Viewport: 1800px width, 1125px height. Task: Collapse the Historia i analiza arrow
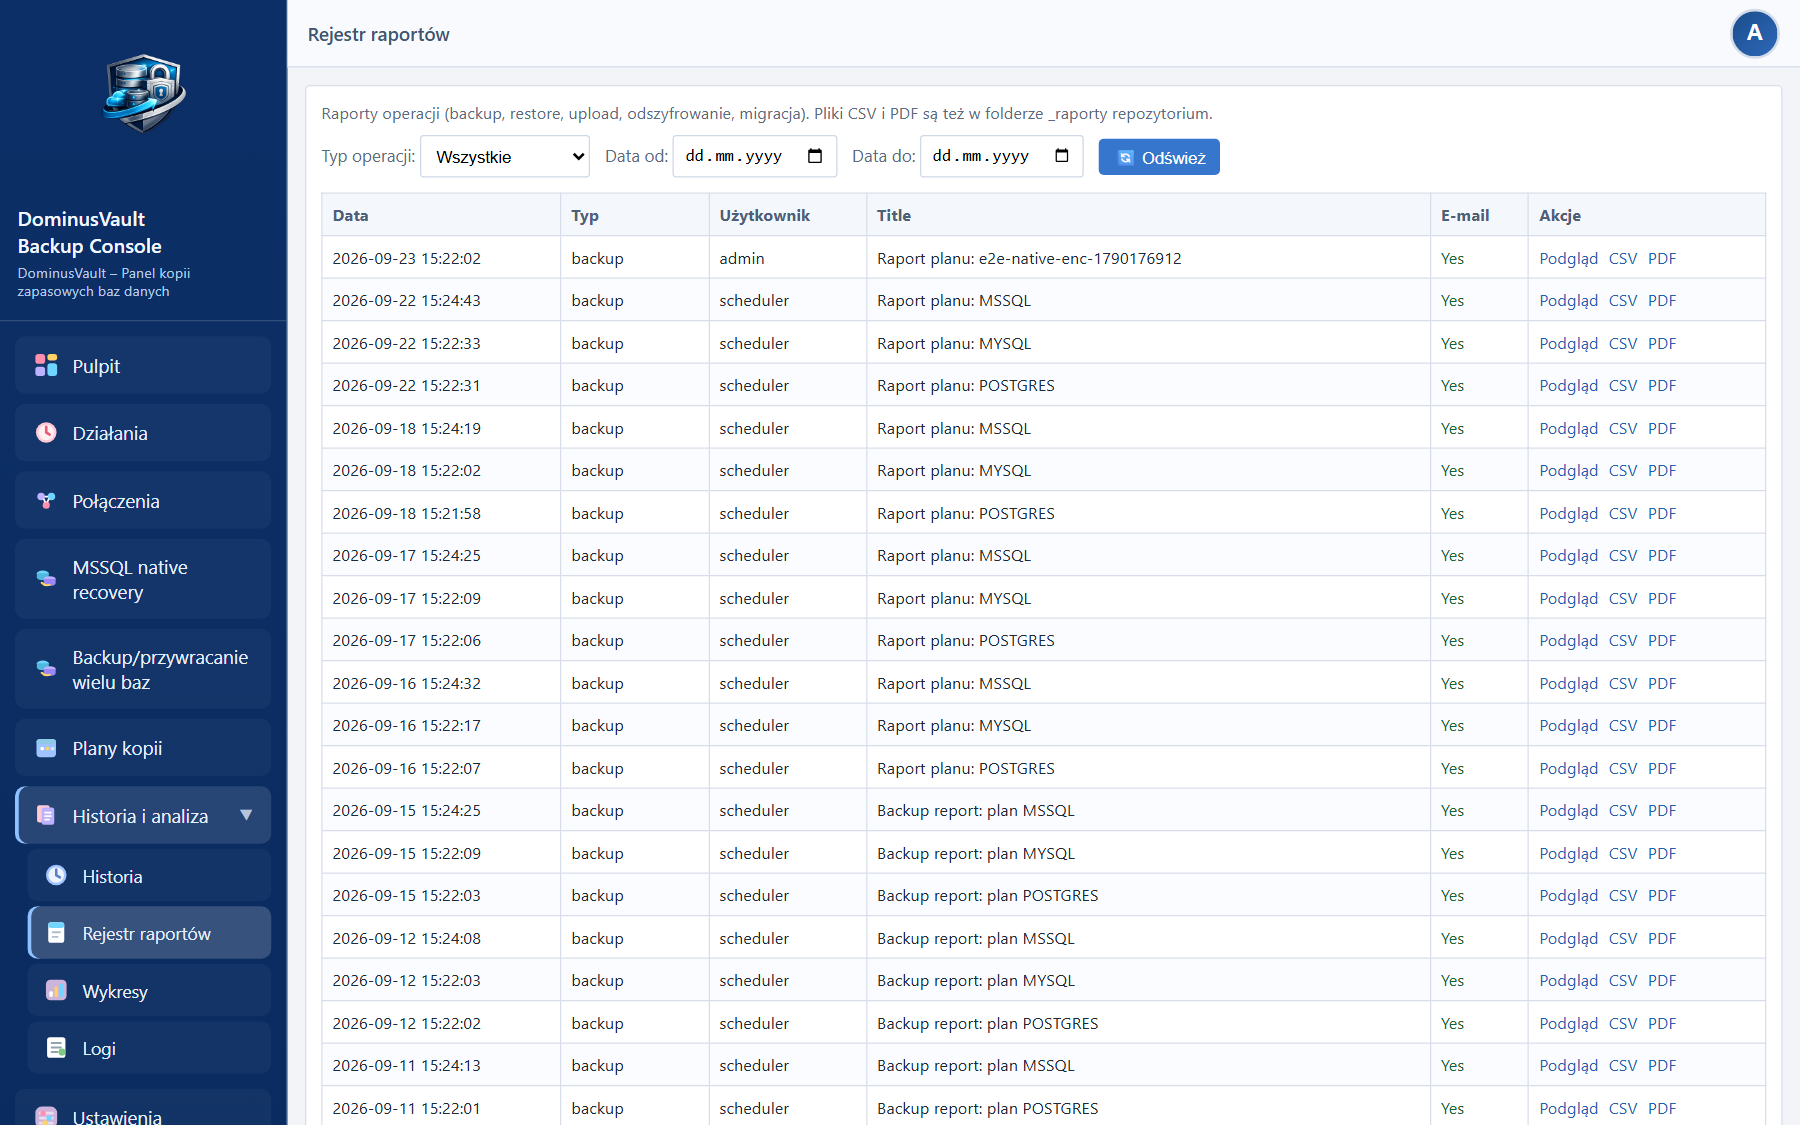click(246, 815)
